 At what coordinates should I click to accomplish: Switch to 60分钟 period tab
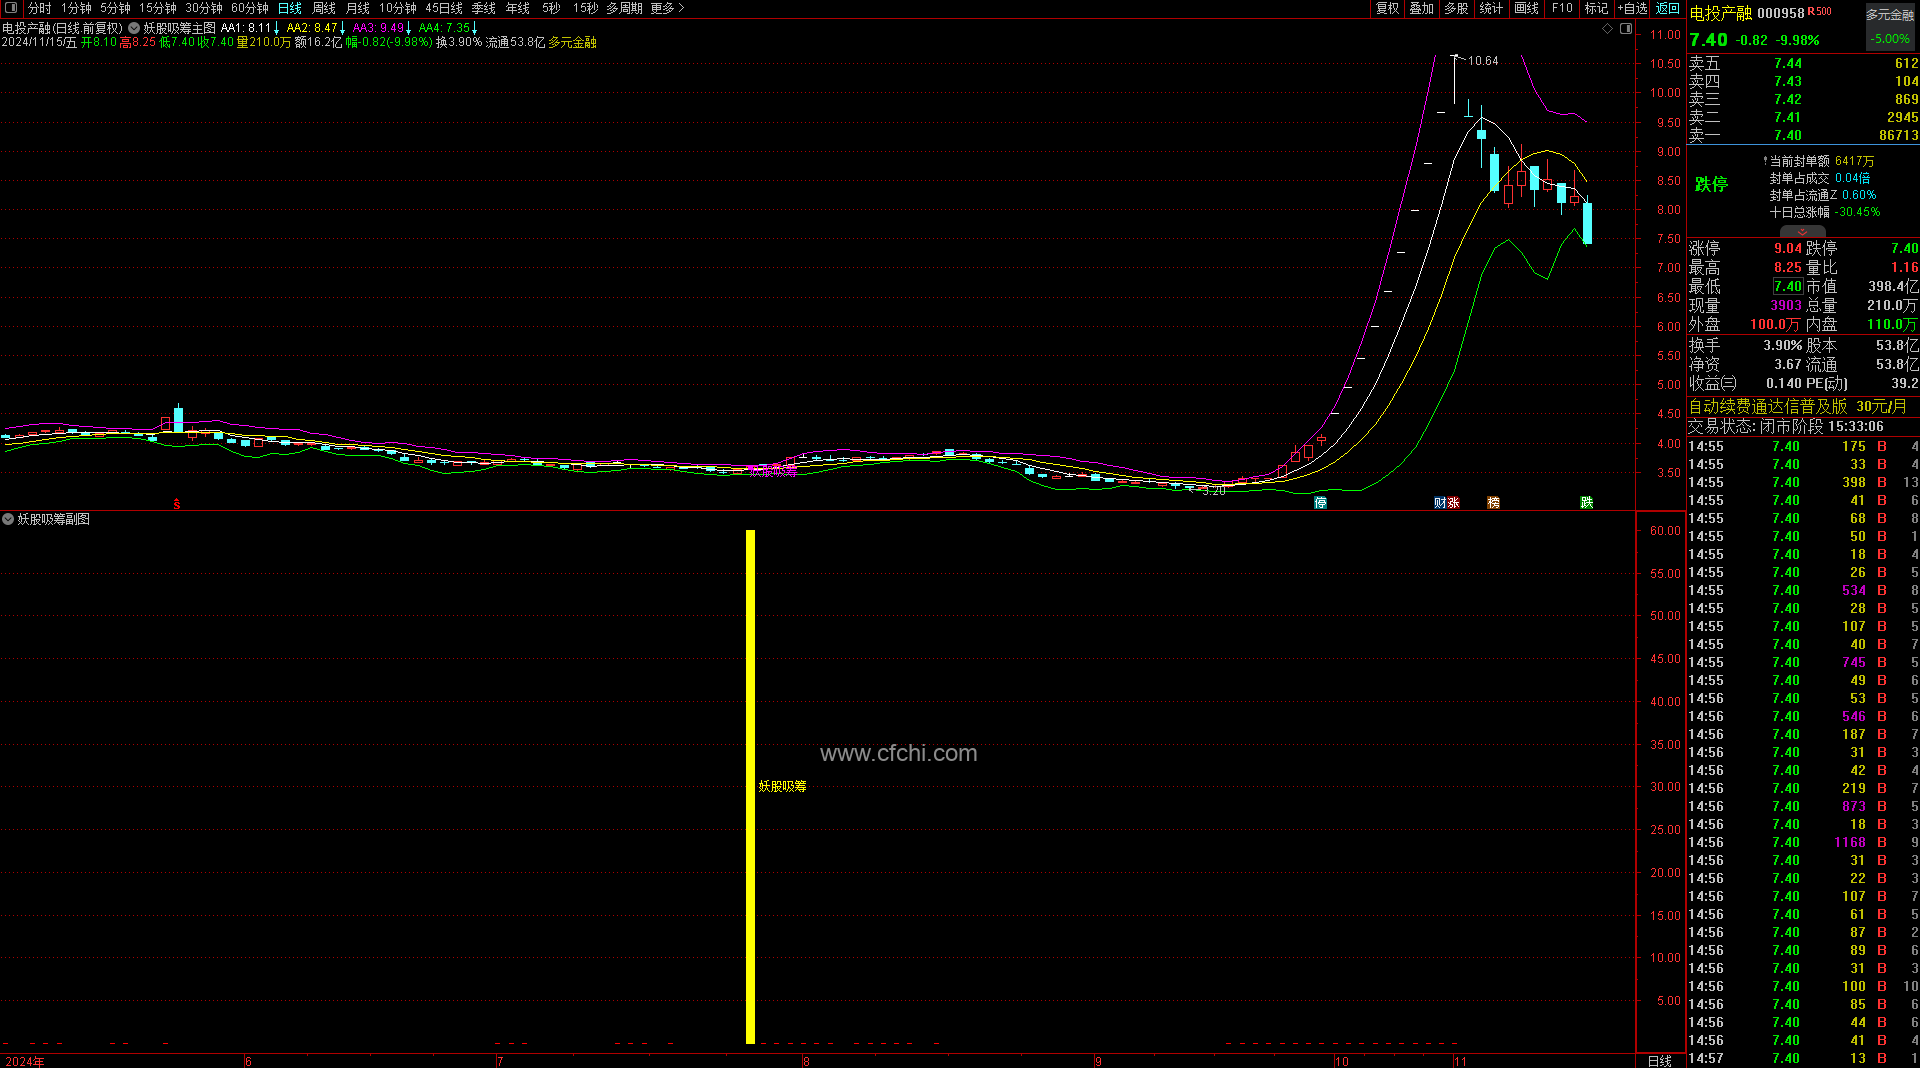coord(250,8)
